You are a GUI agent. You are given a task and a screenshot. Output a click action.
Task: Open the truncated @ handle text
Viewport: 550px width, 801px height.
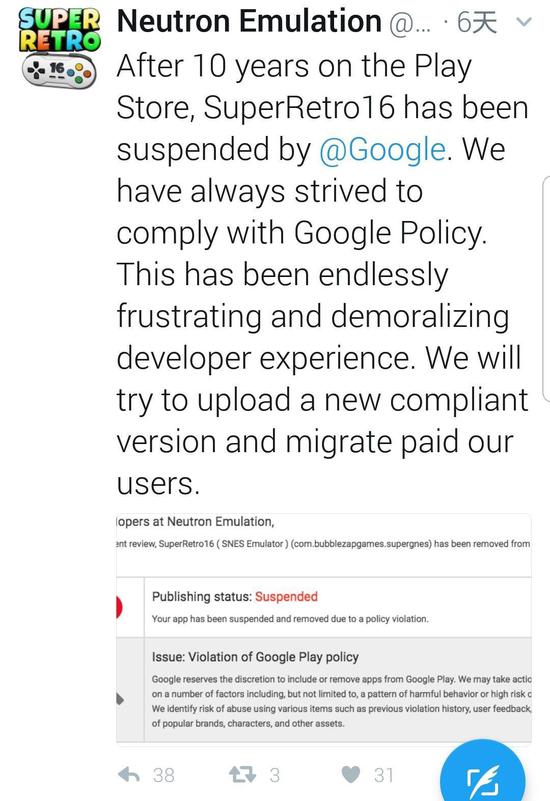click(x=410, y=24)
